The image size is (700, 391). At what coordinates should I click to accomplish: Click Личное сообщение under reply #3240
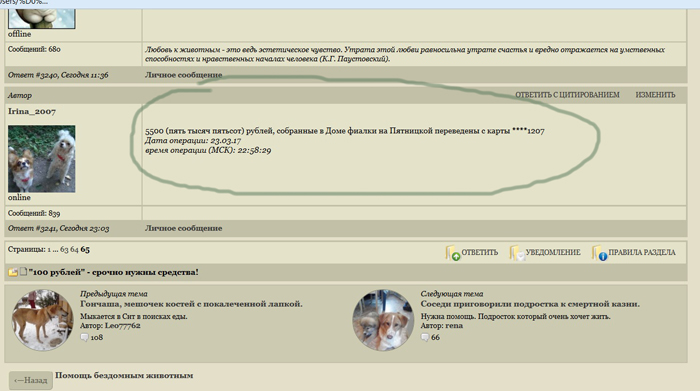click(183, 75)
